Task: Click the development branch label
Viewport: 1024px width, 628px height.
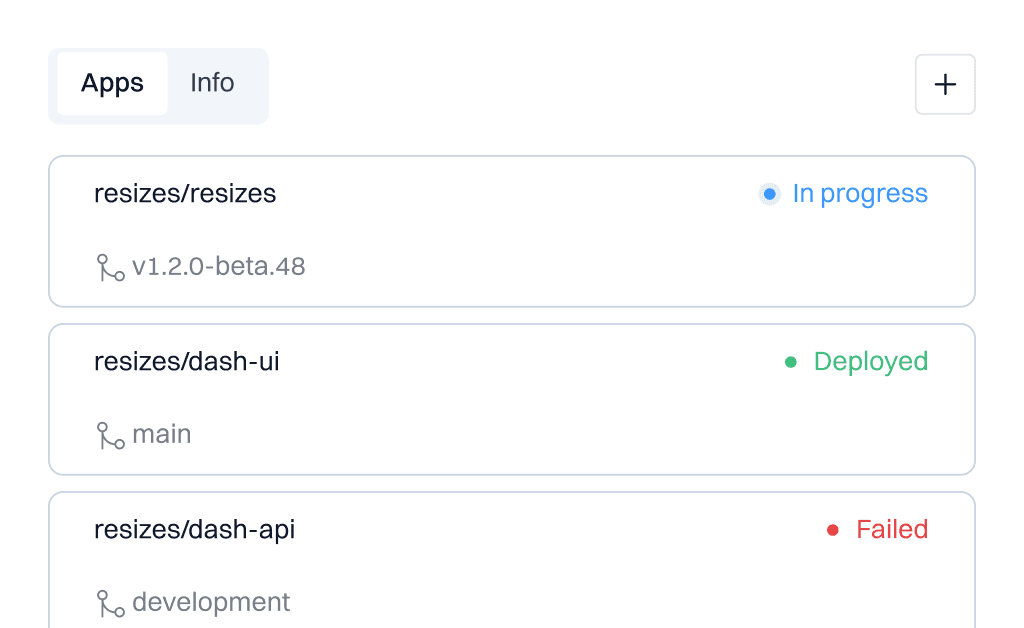Action: pos(212,602)
